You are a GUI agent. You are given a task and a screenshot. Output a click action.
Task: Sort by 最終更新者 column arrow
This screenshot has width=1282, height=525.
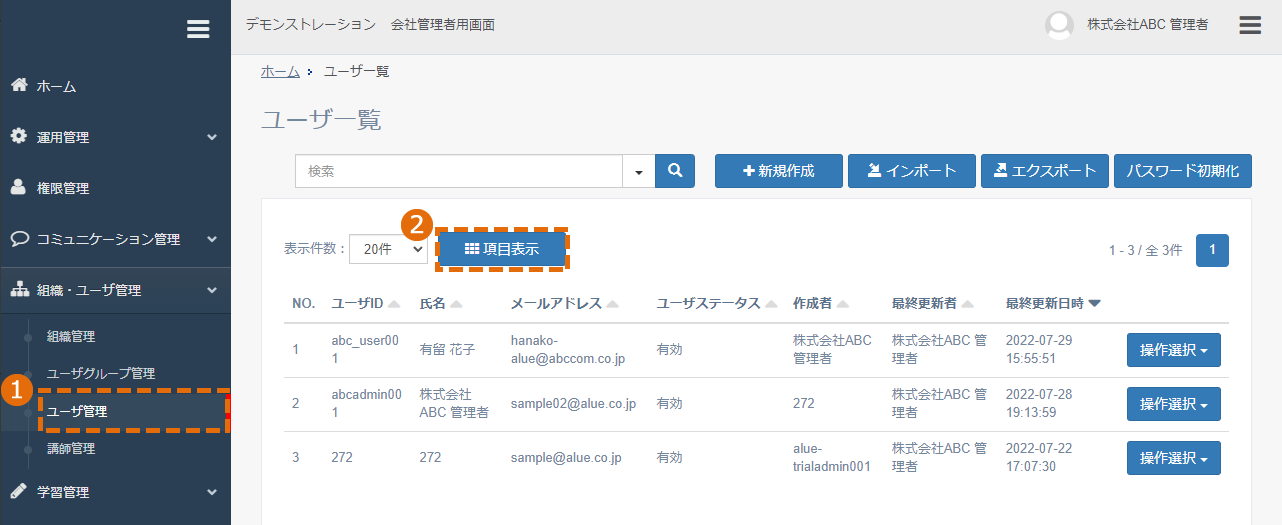point(968,304)
